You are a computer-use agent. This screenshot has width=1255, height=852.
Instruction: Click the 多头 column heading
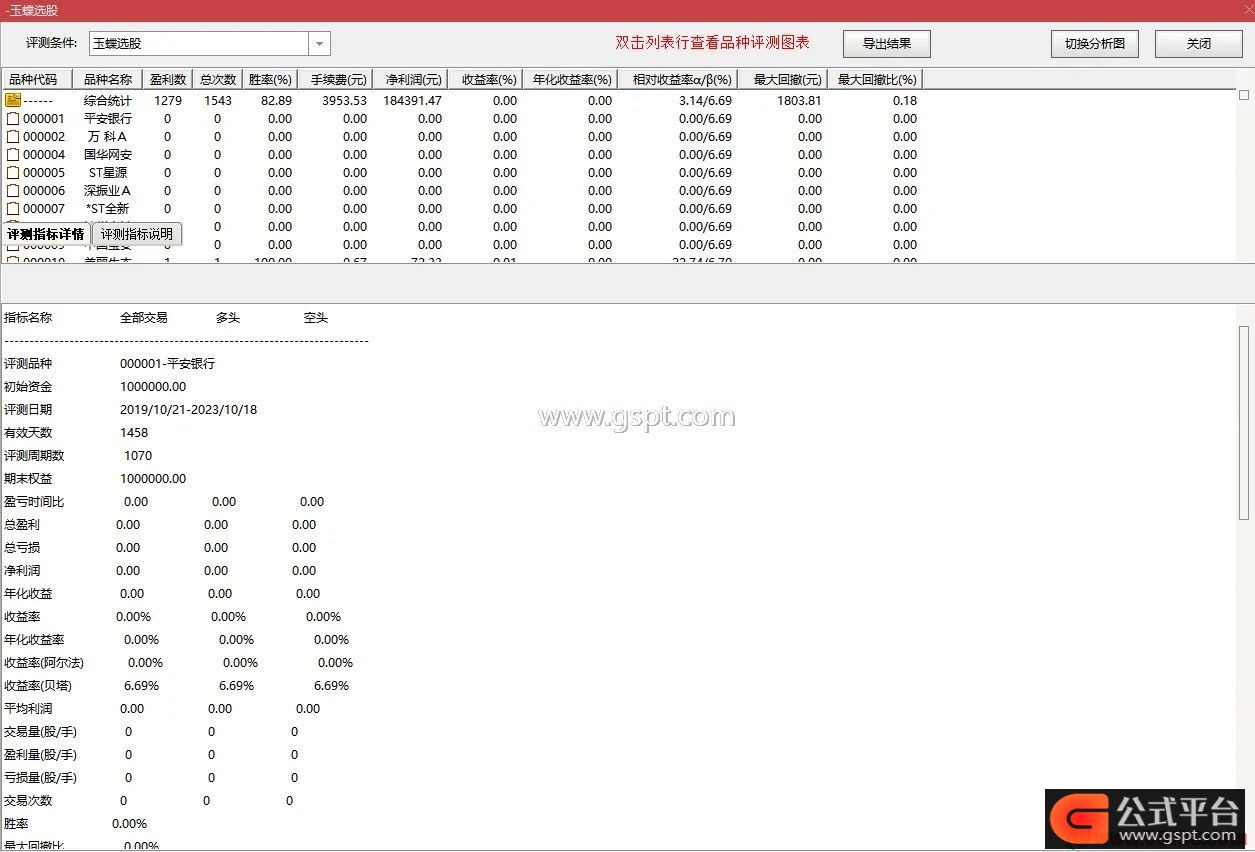pos(228,317)
